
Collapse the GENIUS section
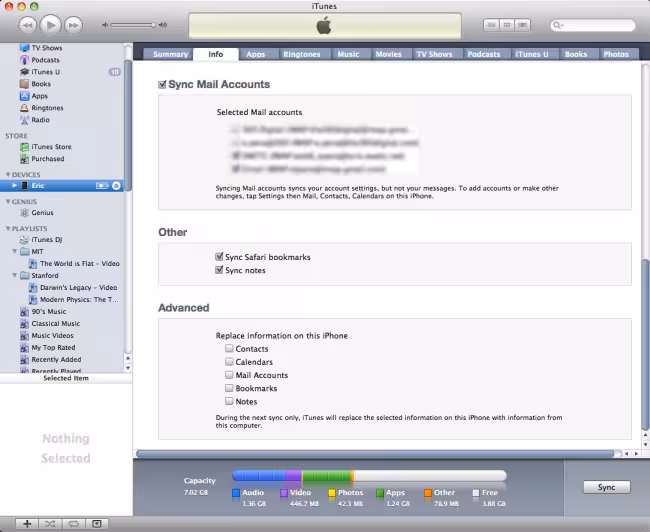pos(7,202)
